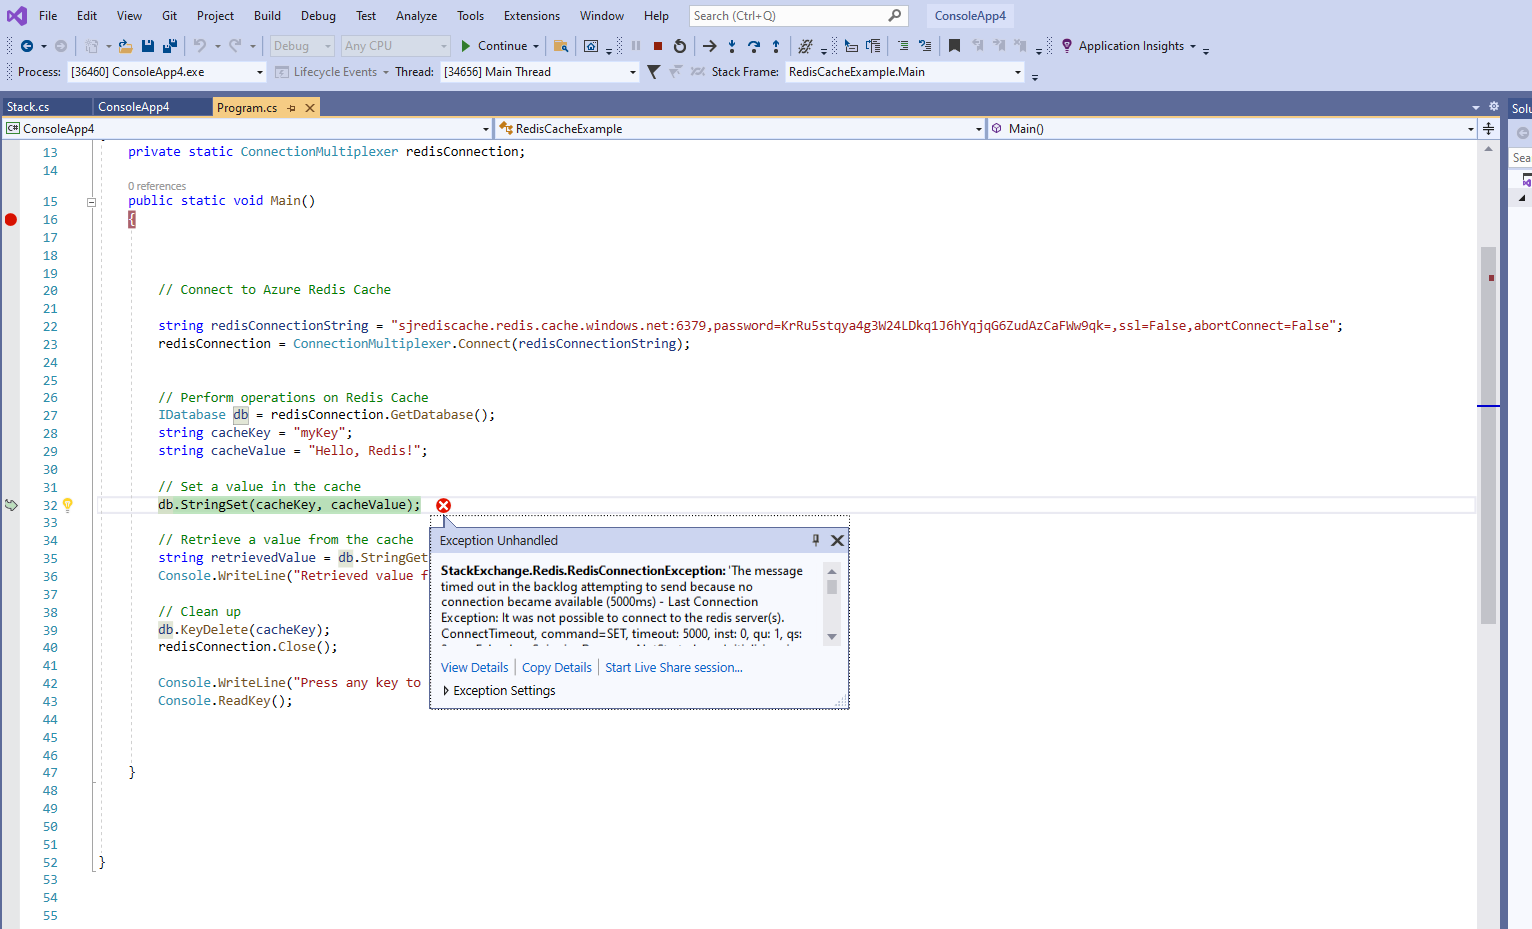Click scroll up arrow in exception message

(832, 571)
